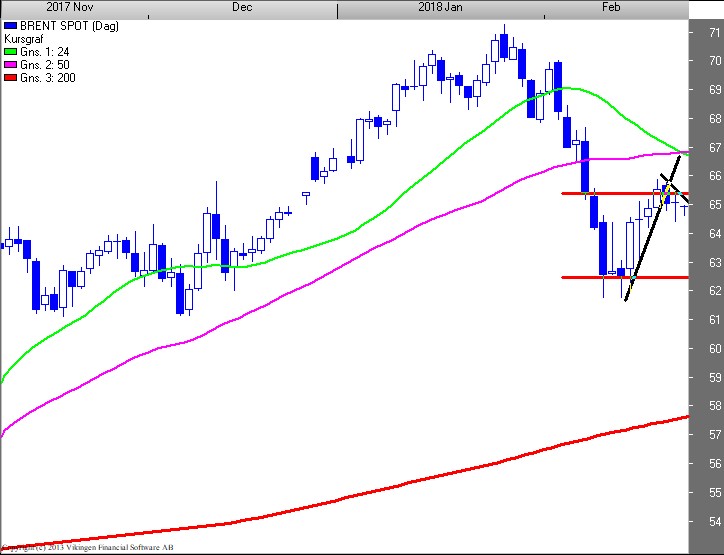Click the Kursgraf legend label
This screenshot has width=724, height=555.
24,36
